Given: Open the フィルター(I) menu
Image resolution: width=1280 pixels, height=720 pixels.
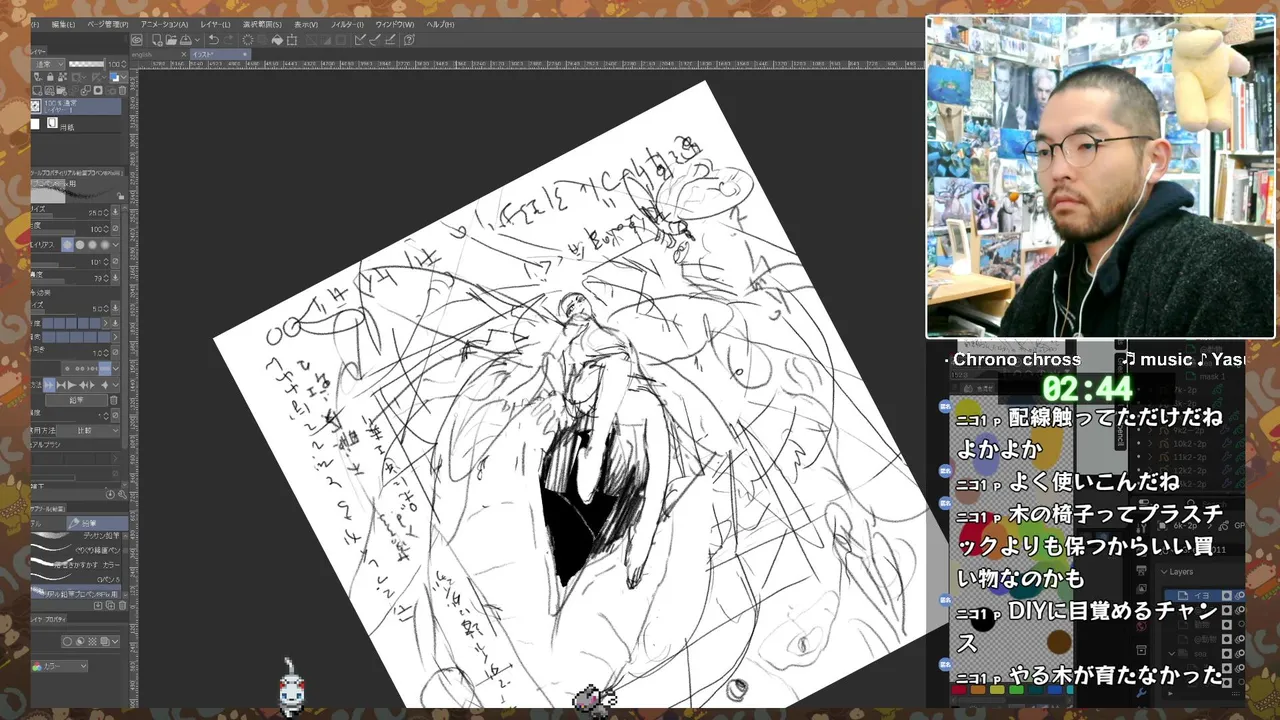Looking at the screenshot, I should pyautogui.click(x=347, y=25).
